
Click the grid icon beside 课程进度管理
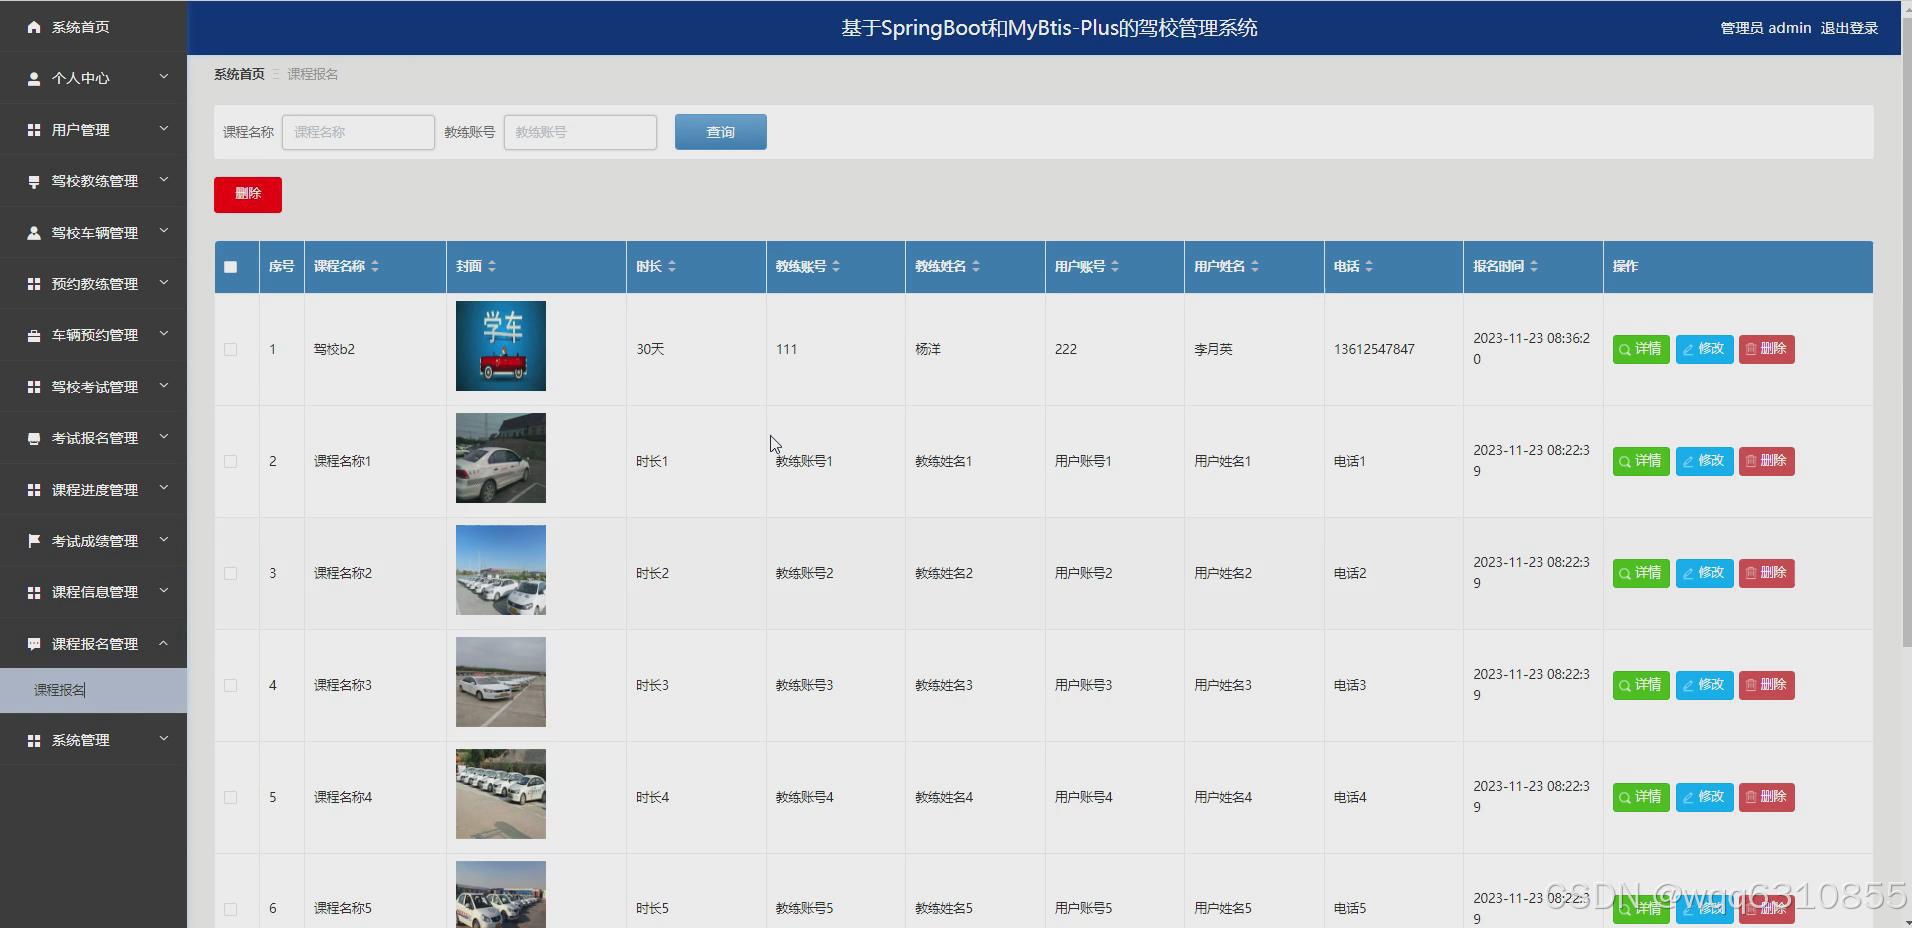[x=34, y=490]
